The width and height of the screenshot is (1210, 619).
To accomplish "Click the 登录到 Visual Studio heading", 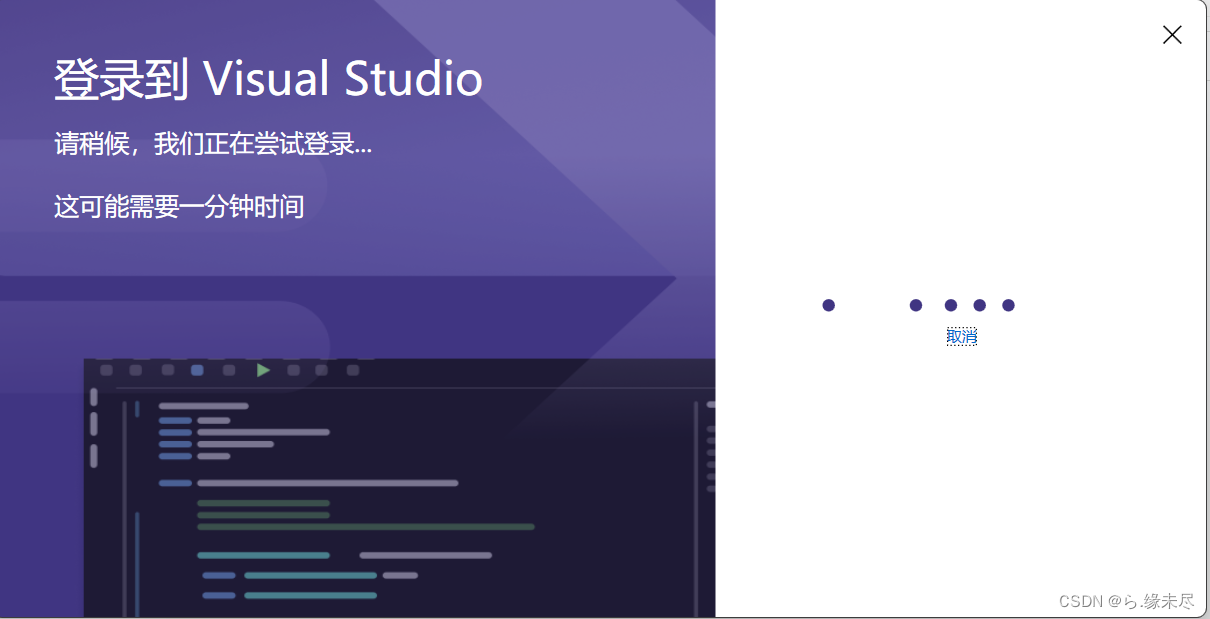I will (268, 80).
